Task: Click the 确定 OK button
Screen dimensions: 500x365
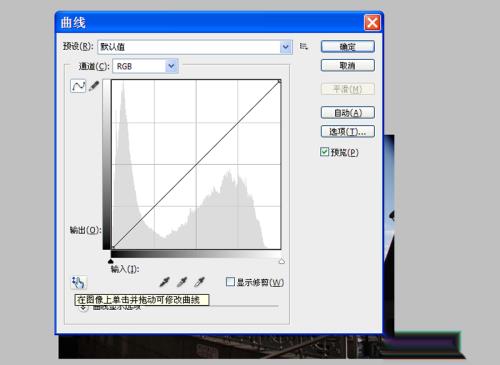Action: pyautogui.click(x=348, y=47)
